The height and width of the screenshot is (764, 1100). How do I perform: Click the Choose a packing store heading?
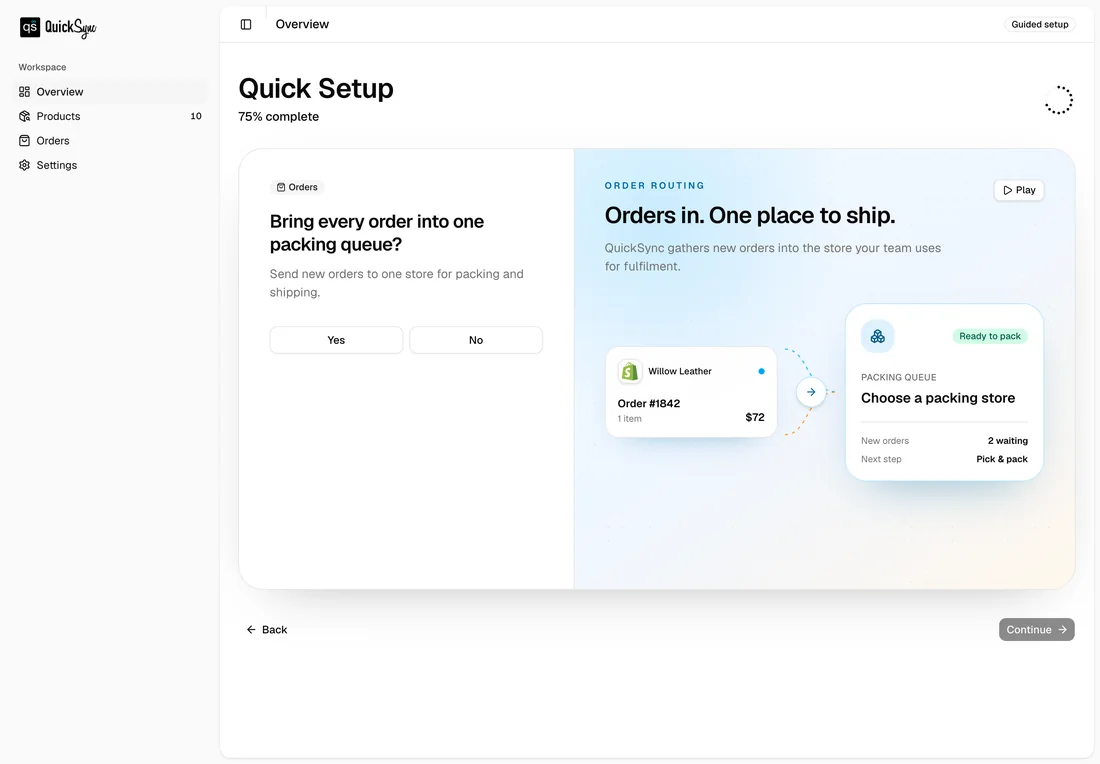pyautogui.click(x=938, y=398)
